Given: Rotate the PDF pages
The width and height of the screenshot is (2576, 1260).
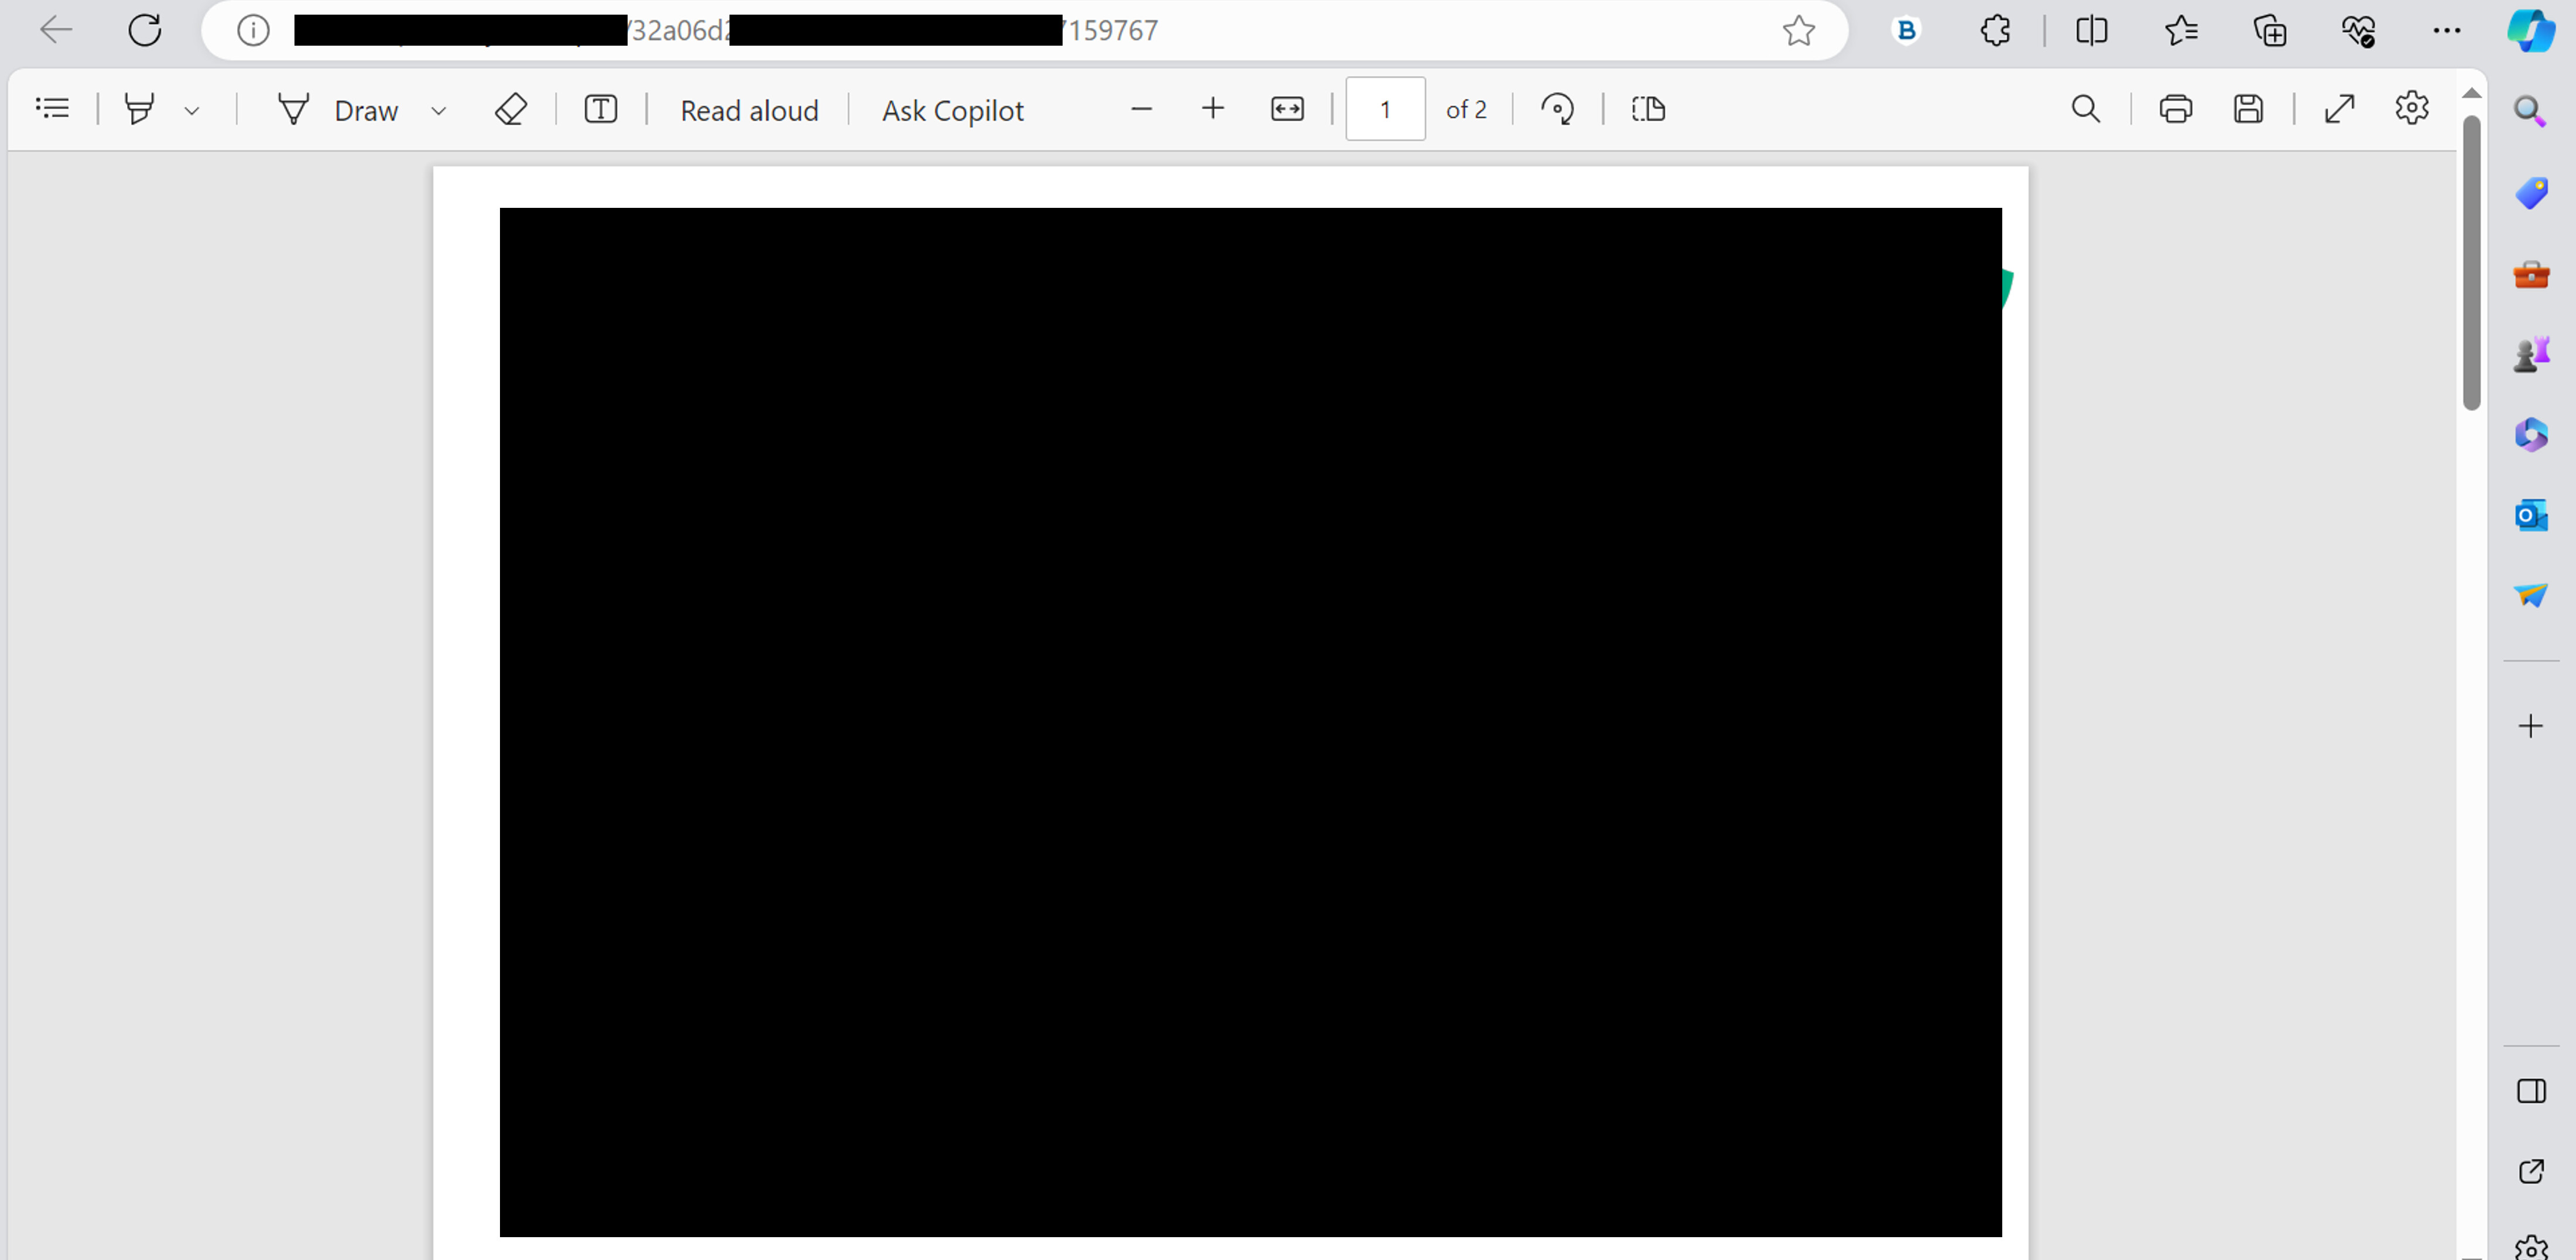Looking at the screenshot, I should pos(1557,109).
